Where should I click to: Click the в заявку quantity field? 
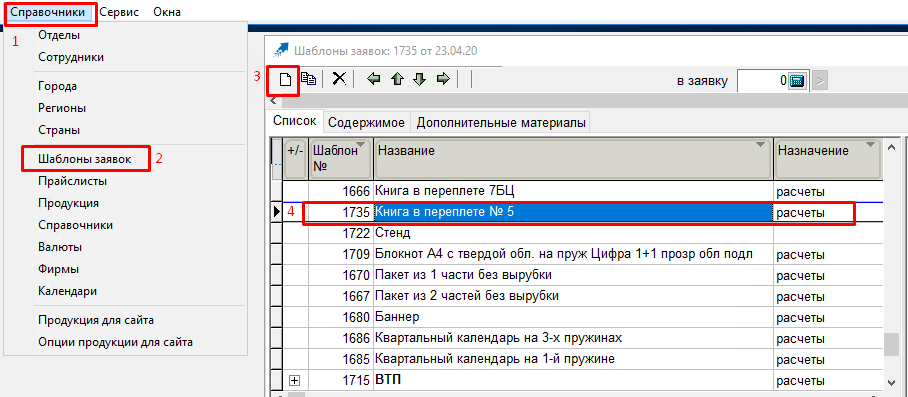(x=763, y=81)
